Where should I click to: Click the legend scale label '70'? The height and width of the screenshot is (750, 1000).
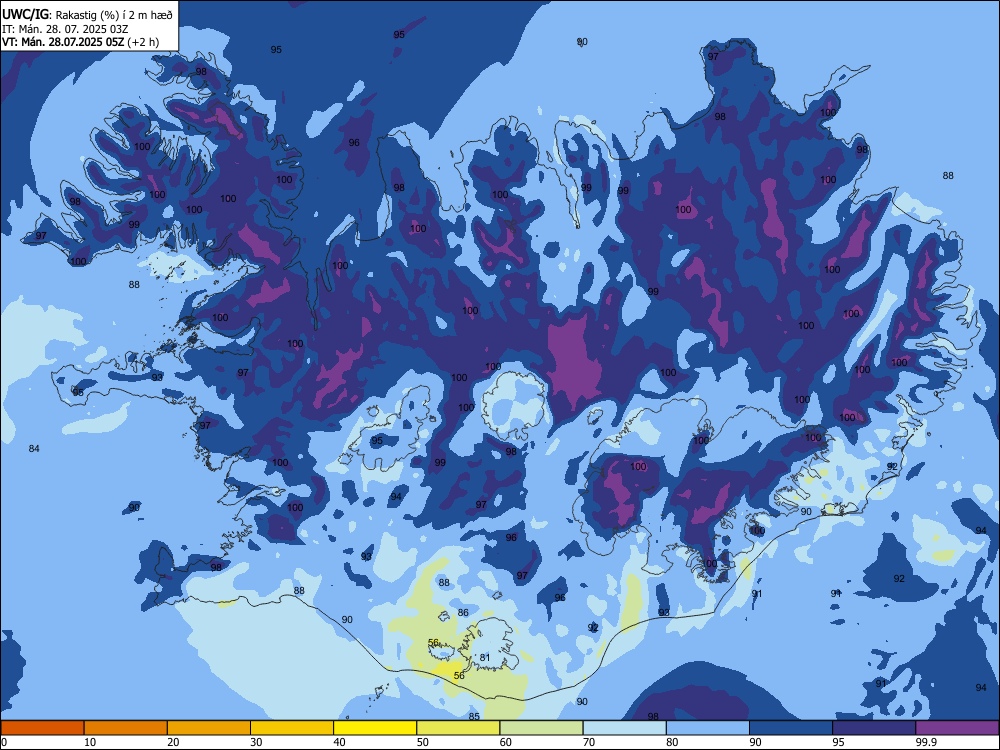[589, 742]
